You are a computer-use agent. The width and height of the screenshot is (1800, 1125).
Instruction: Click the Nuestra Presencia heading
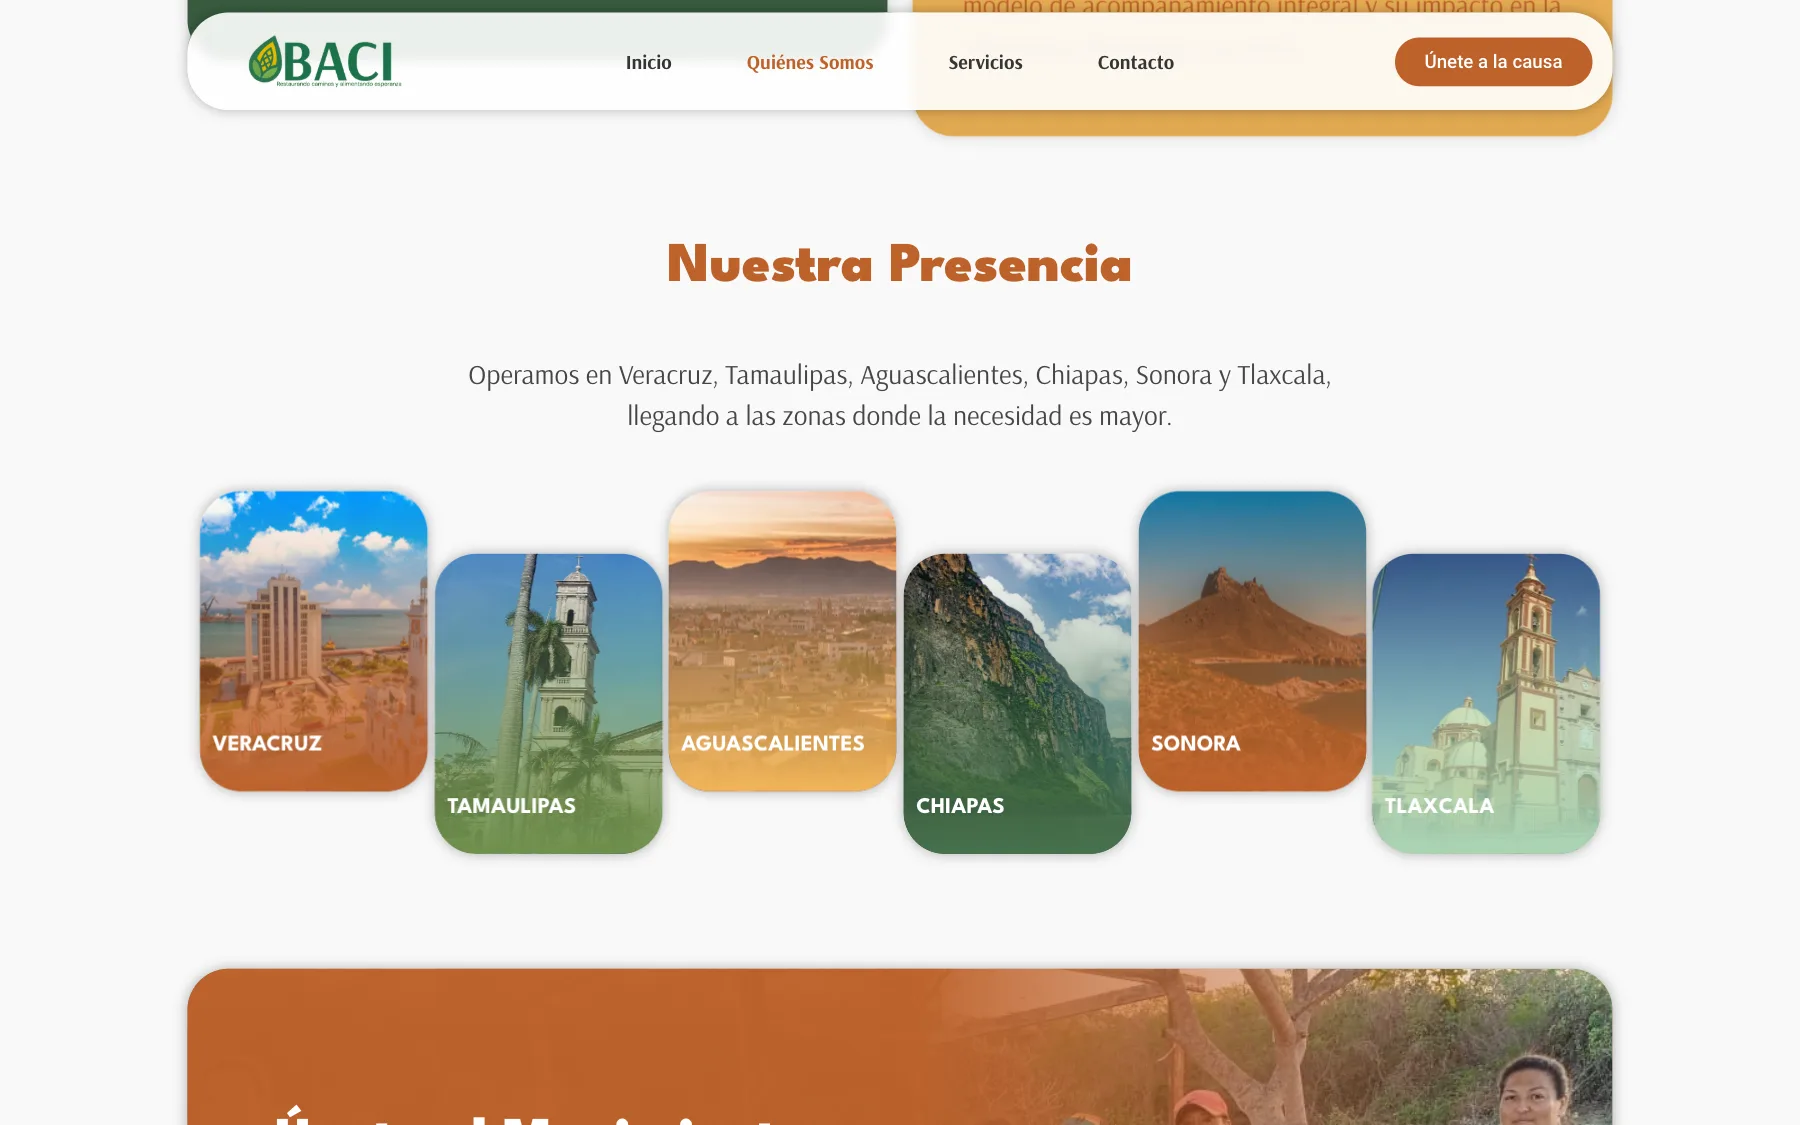[x=899, y=265]
